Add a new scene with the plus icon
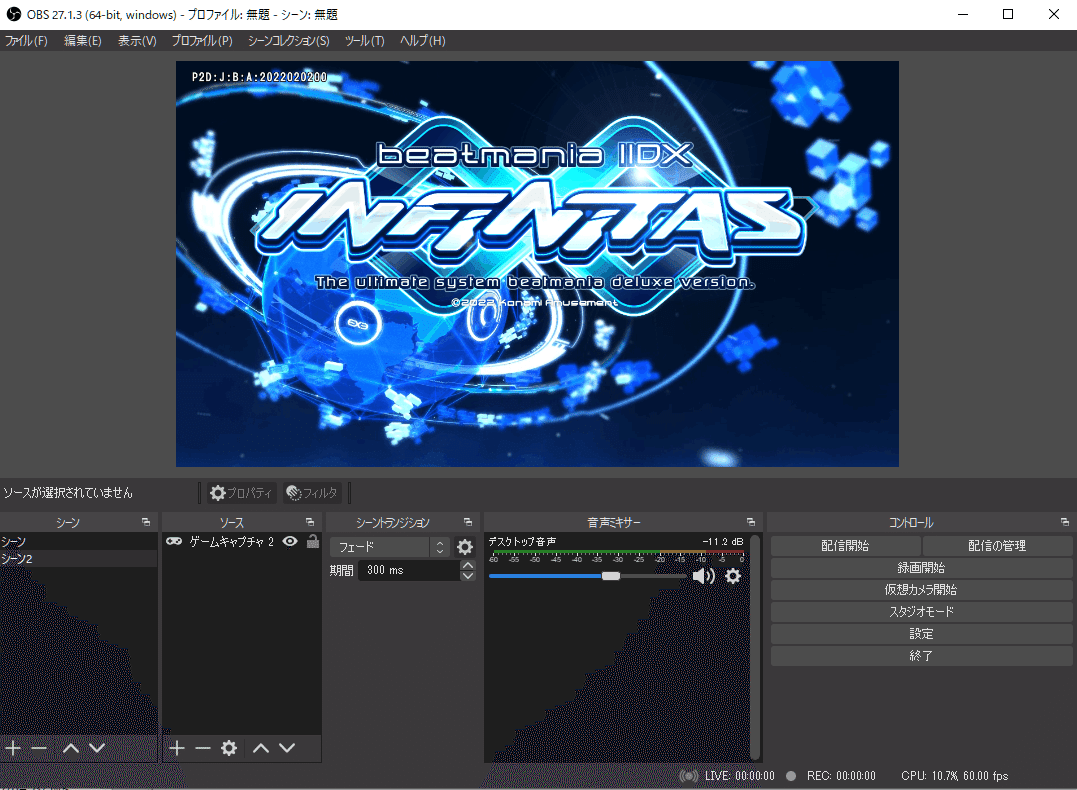The height and width of the screenshot is (790, 1077). (x=13, y=748)
